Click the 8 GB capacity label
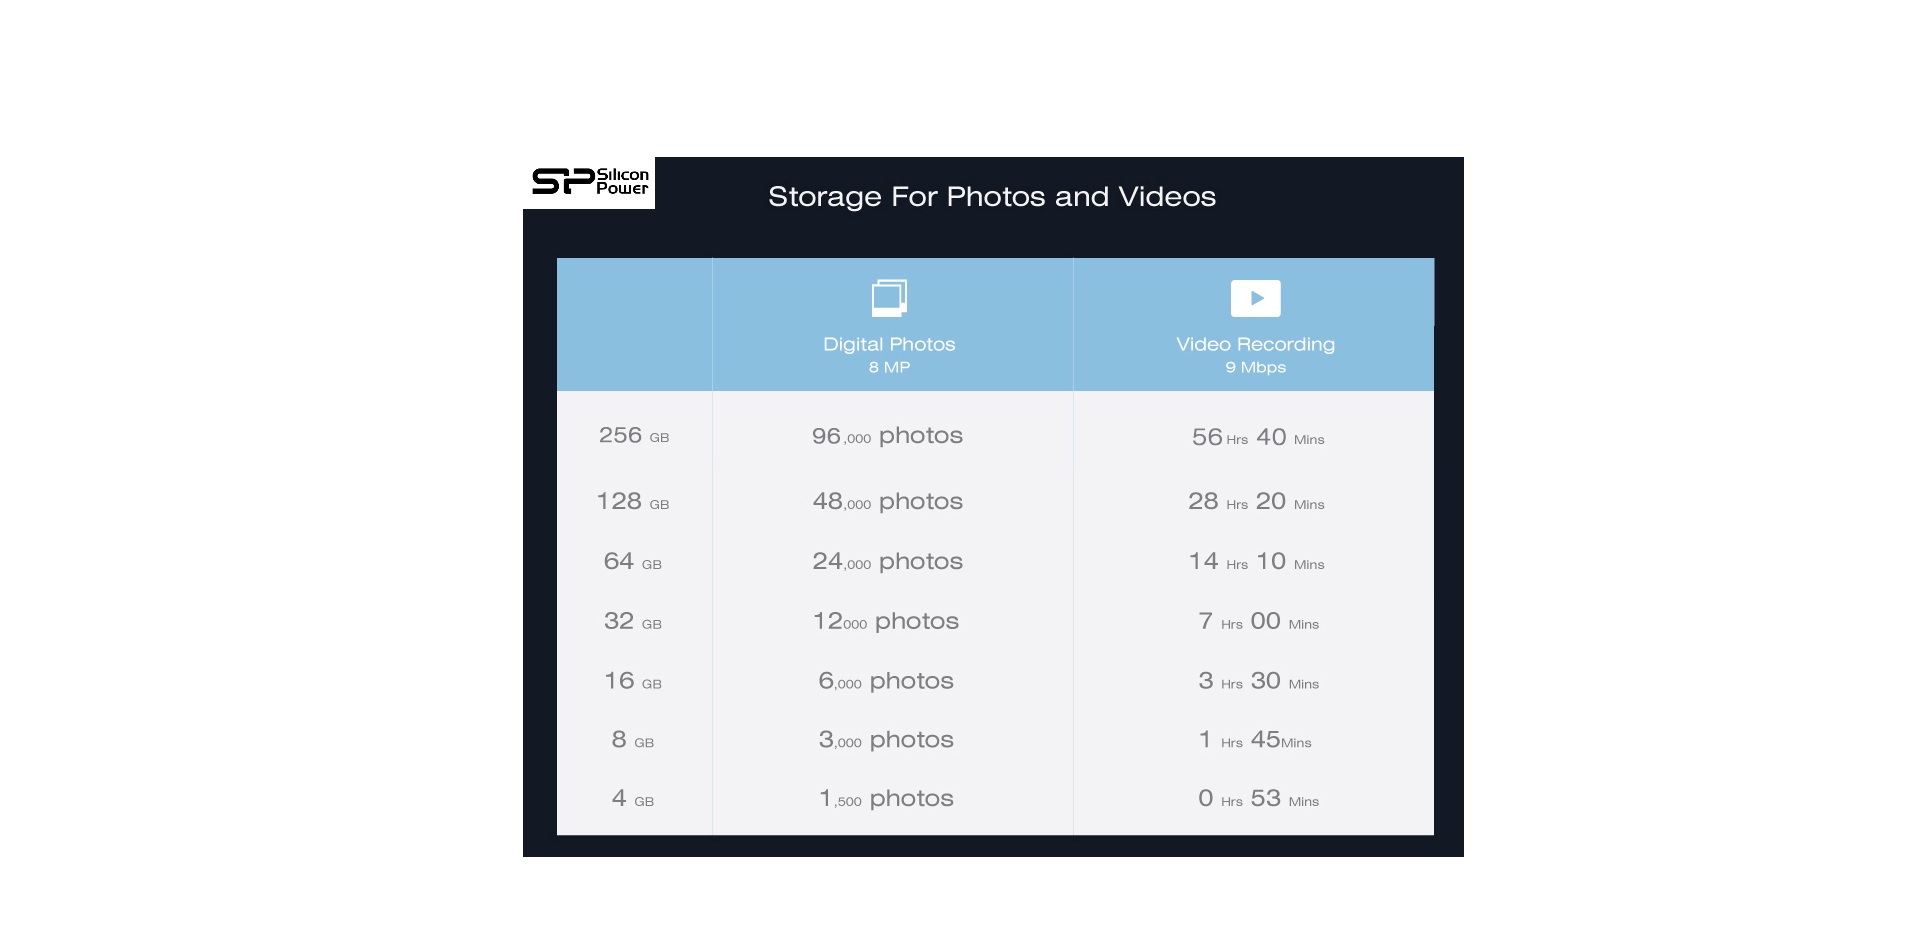Viewport: 1914px width, 936px height. [633, 740]
